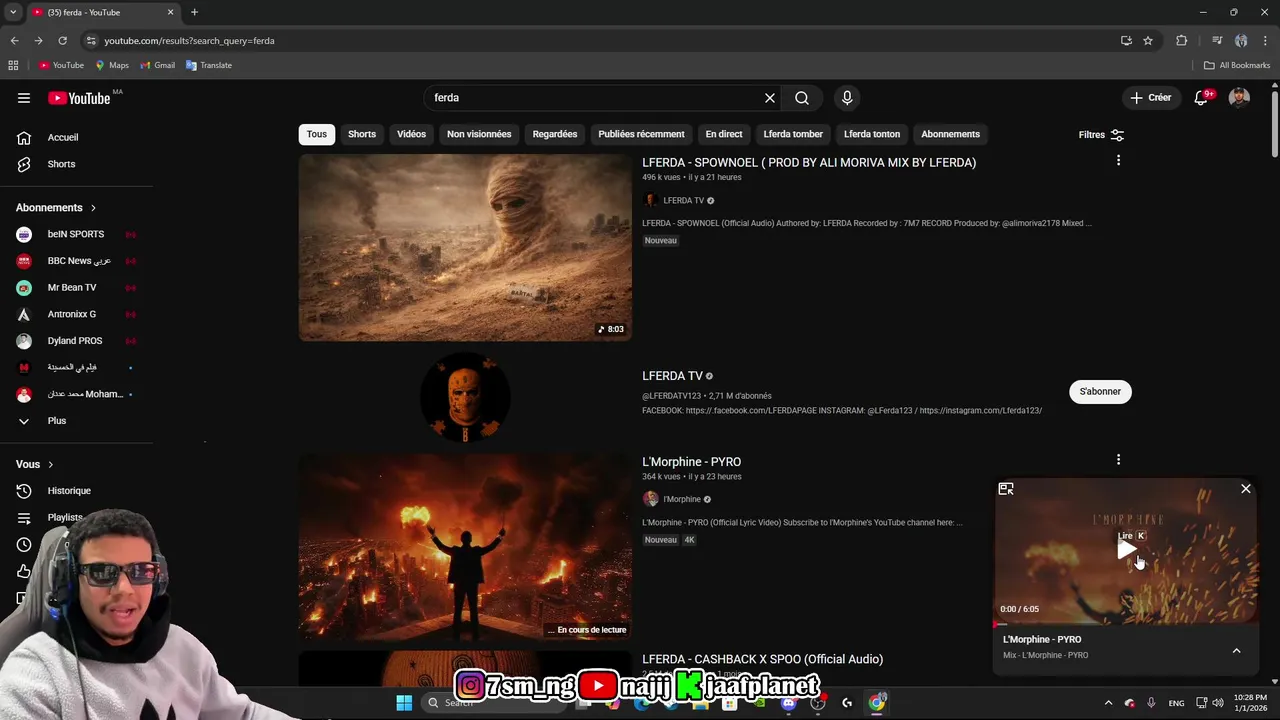This screenshot has width=1280, height=720.
Task: Open Chrome tab search dropdown
Action: (13, 12)
